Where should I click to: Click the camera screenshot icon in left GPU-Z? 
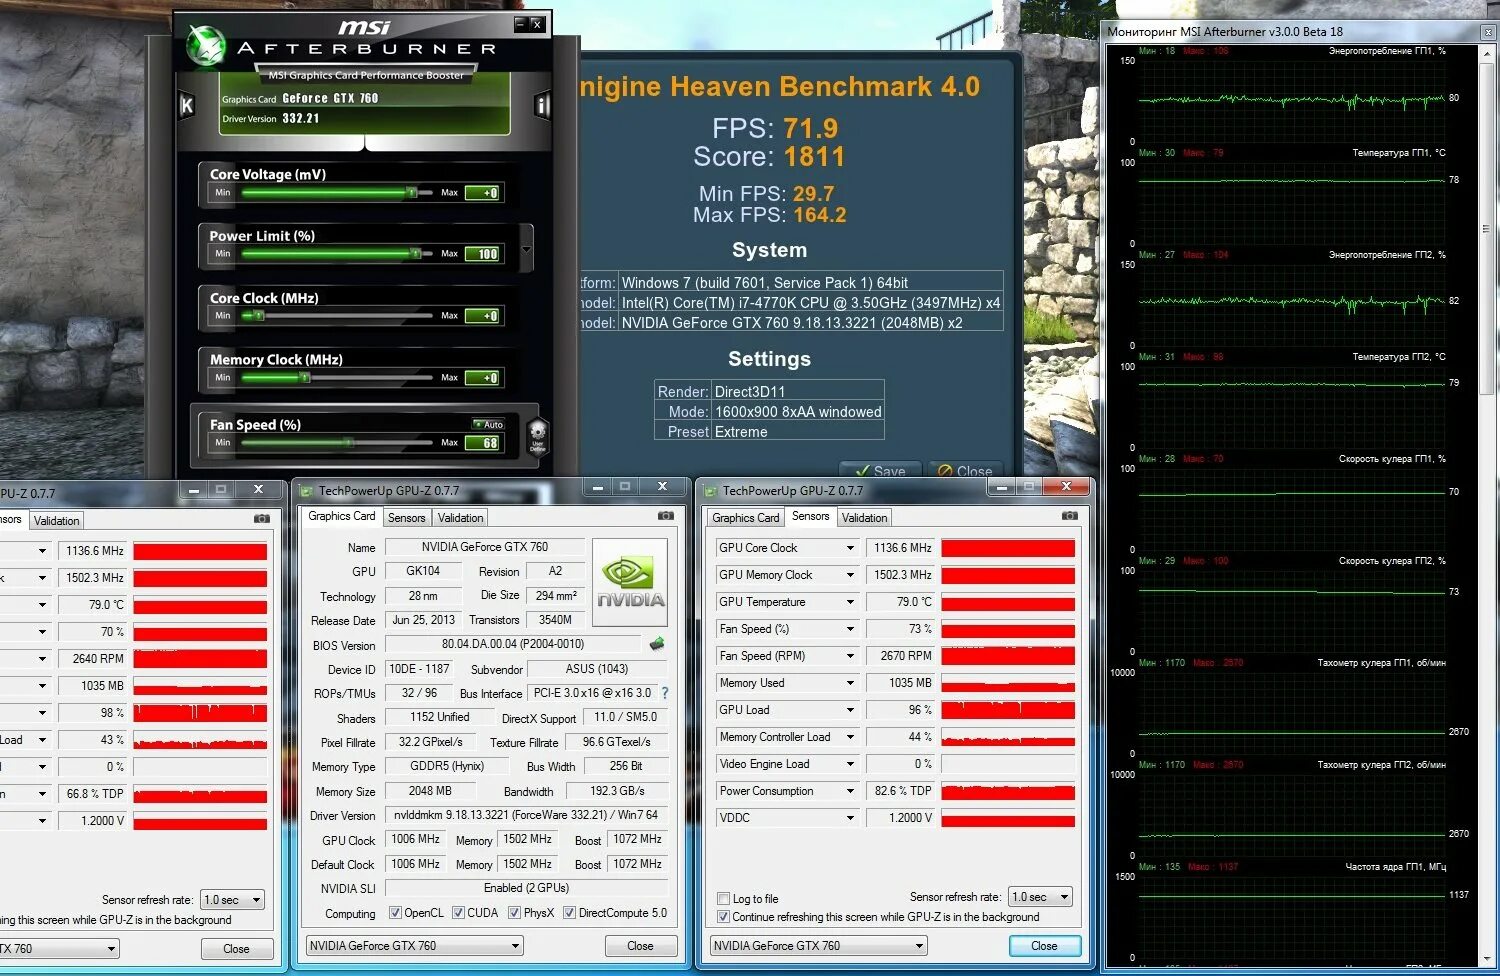(262, 519)
